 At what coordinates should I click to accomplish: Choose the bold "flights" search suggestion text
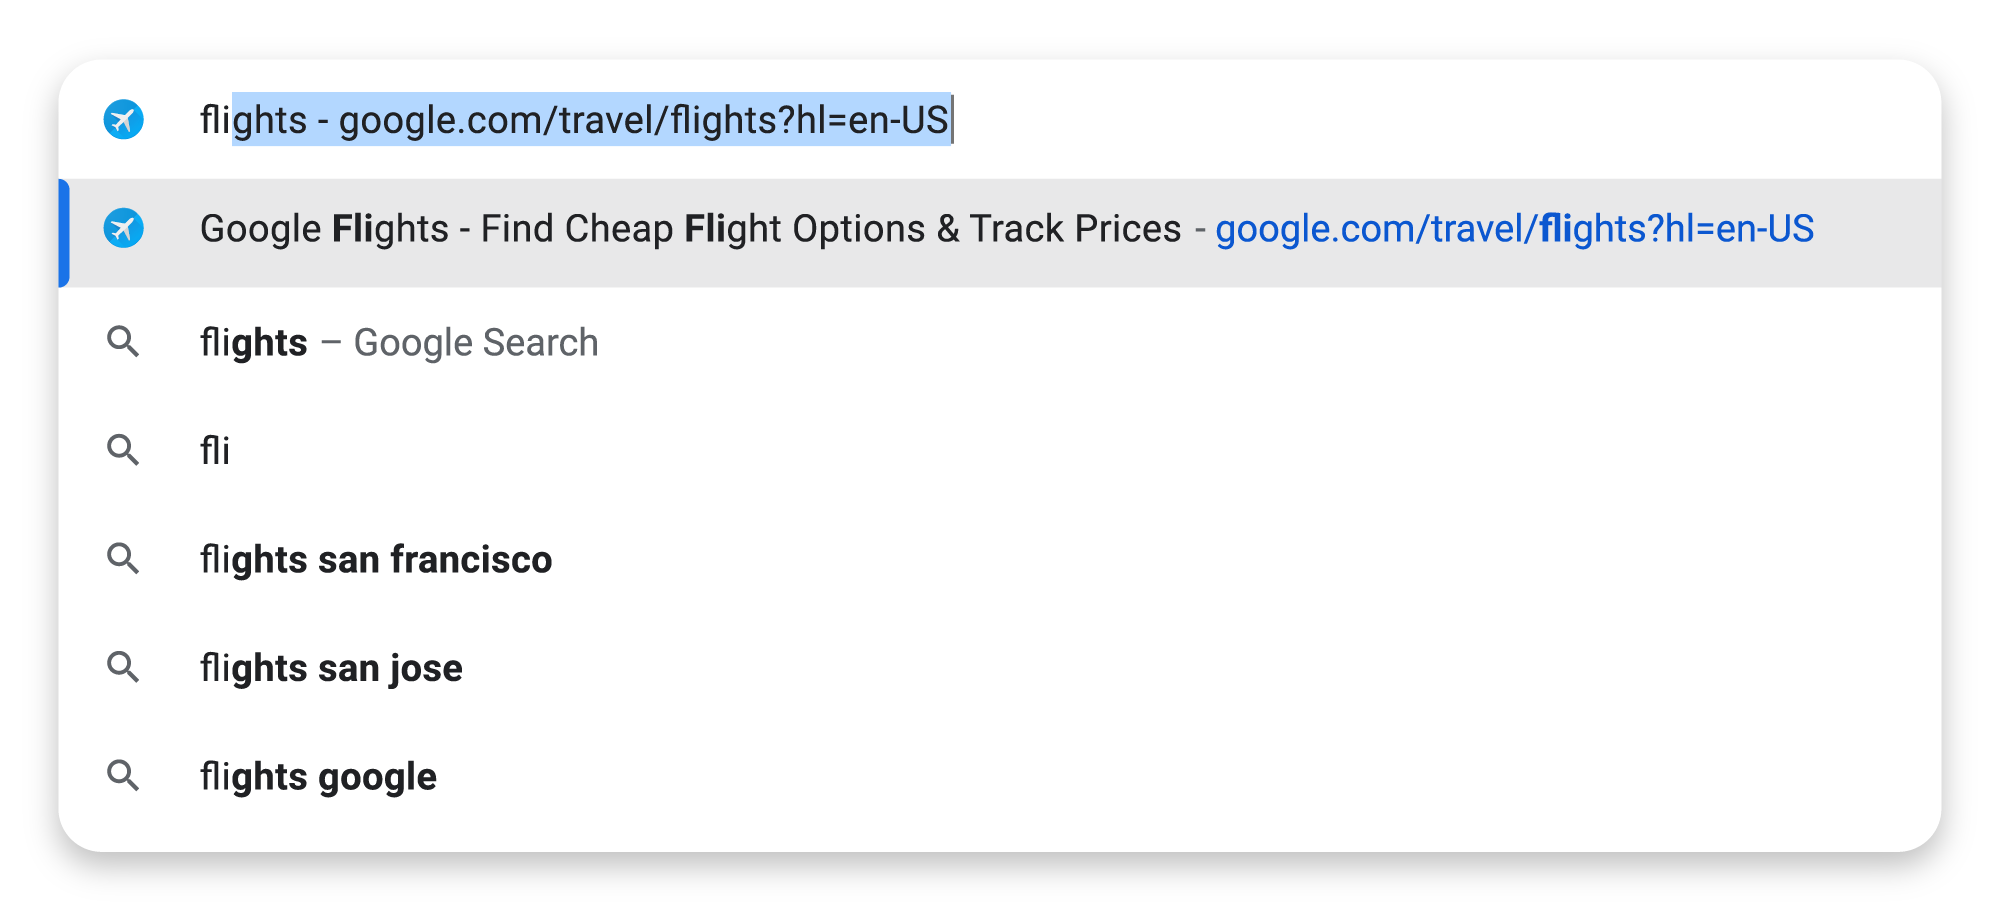click(254, 343)
